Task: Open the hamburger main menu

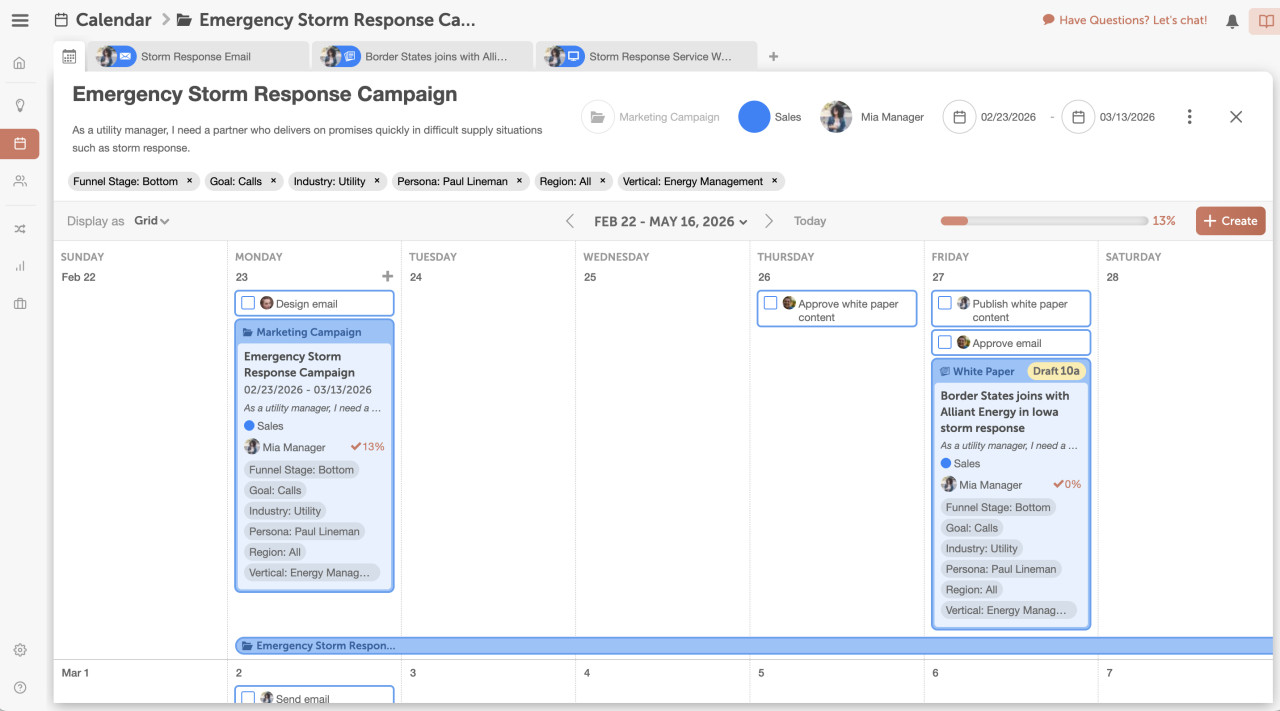Action: pos(20,20)
